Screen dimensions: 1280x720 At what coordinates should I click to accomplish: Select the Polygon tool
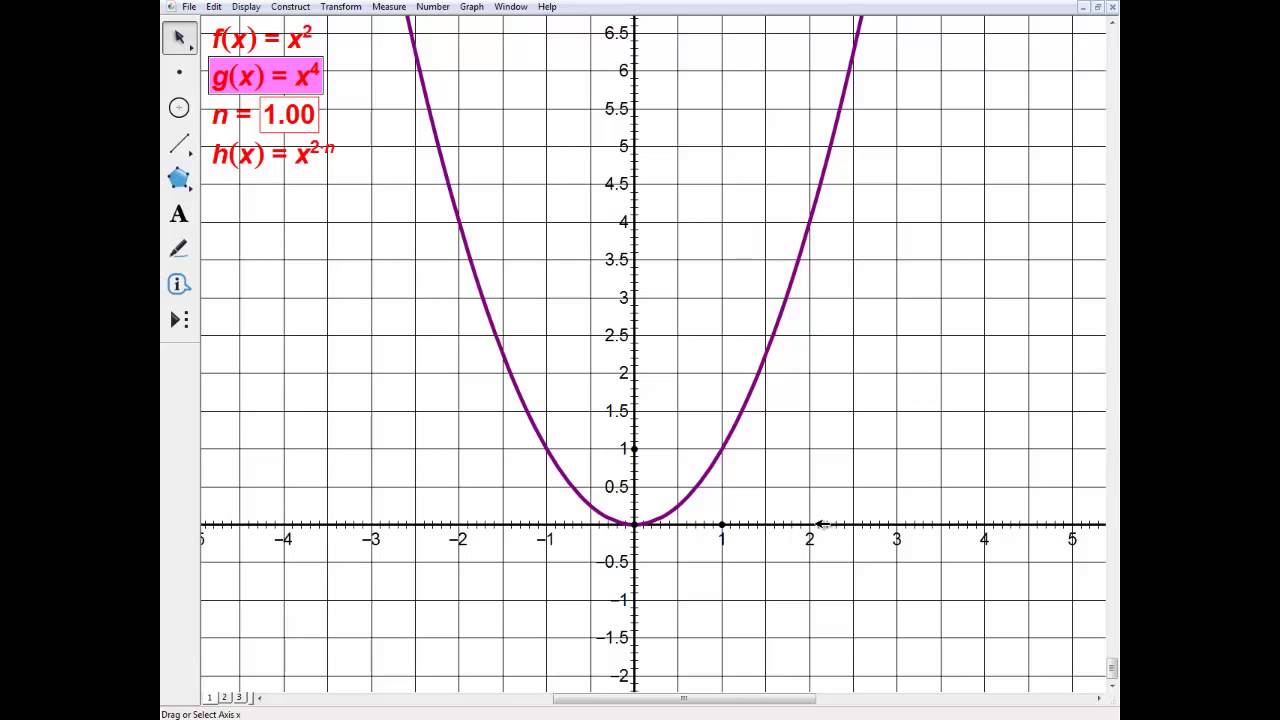[x=180, y=179]
